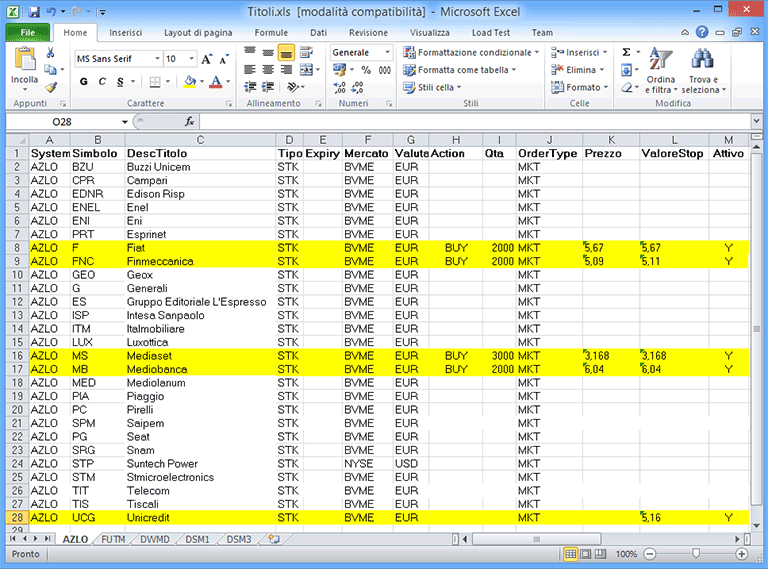This screenshot has height=569, width=768.
Task: Click the insert function fx icon
Action: (190, 121)
